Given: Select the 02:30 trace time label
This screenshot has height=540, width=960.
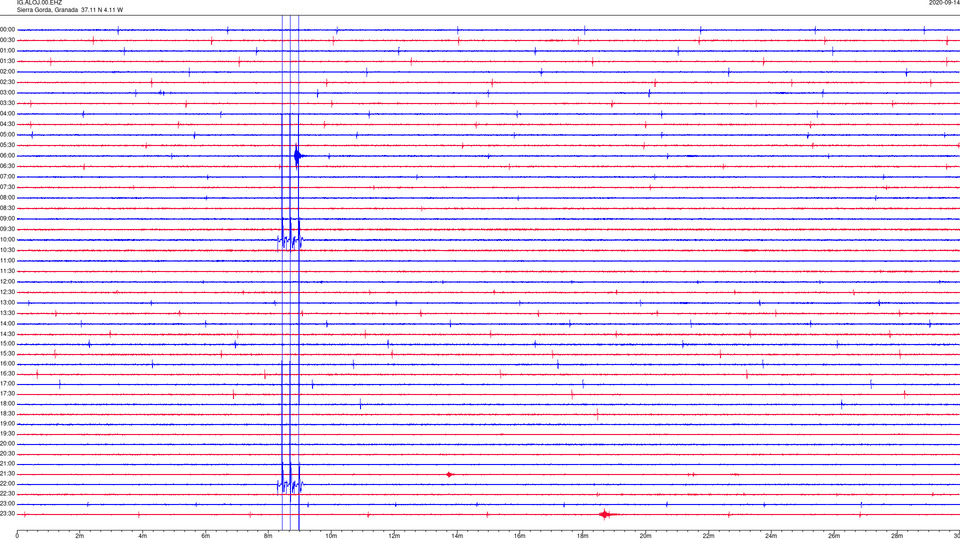Looking at the screenshot, I should (7, 82).
